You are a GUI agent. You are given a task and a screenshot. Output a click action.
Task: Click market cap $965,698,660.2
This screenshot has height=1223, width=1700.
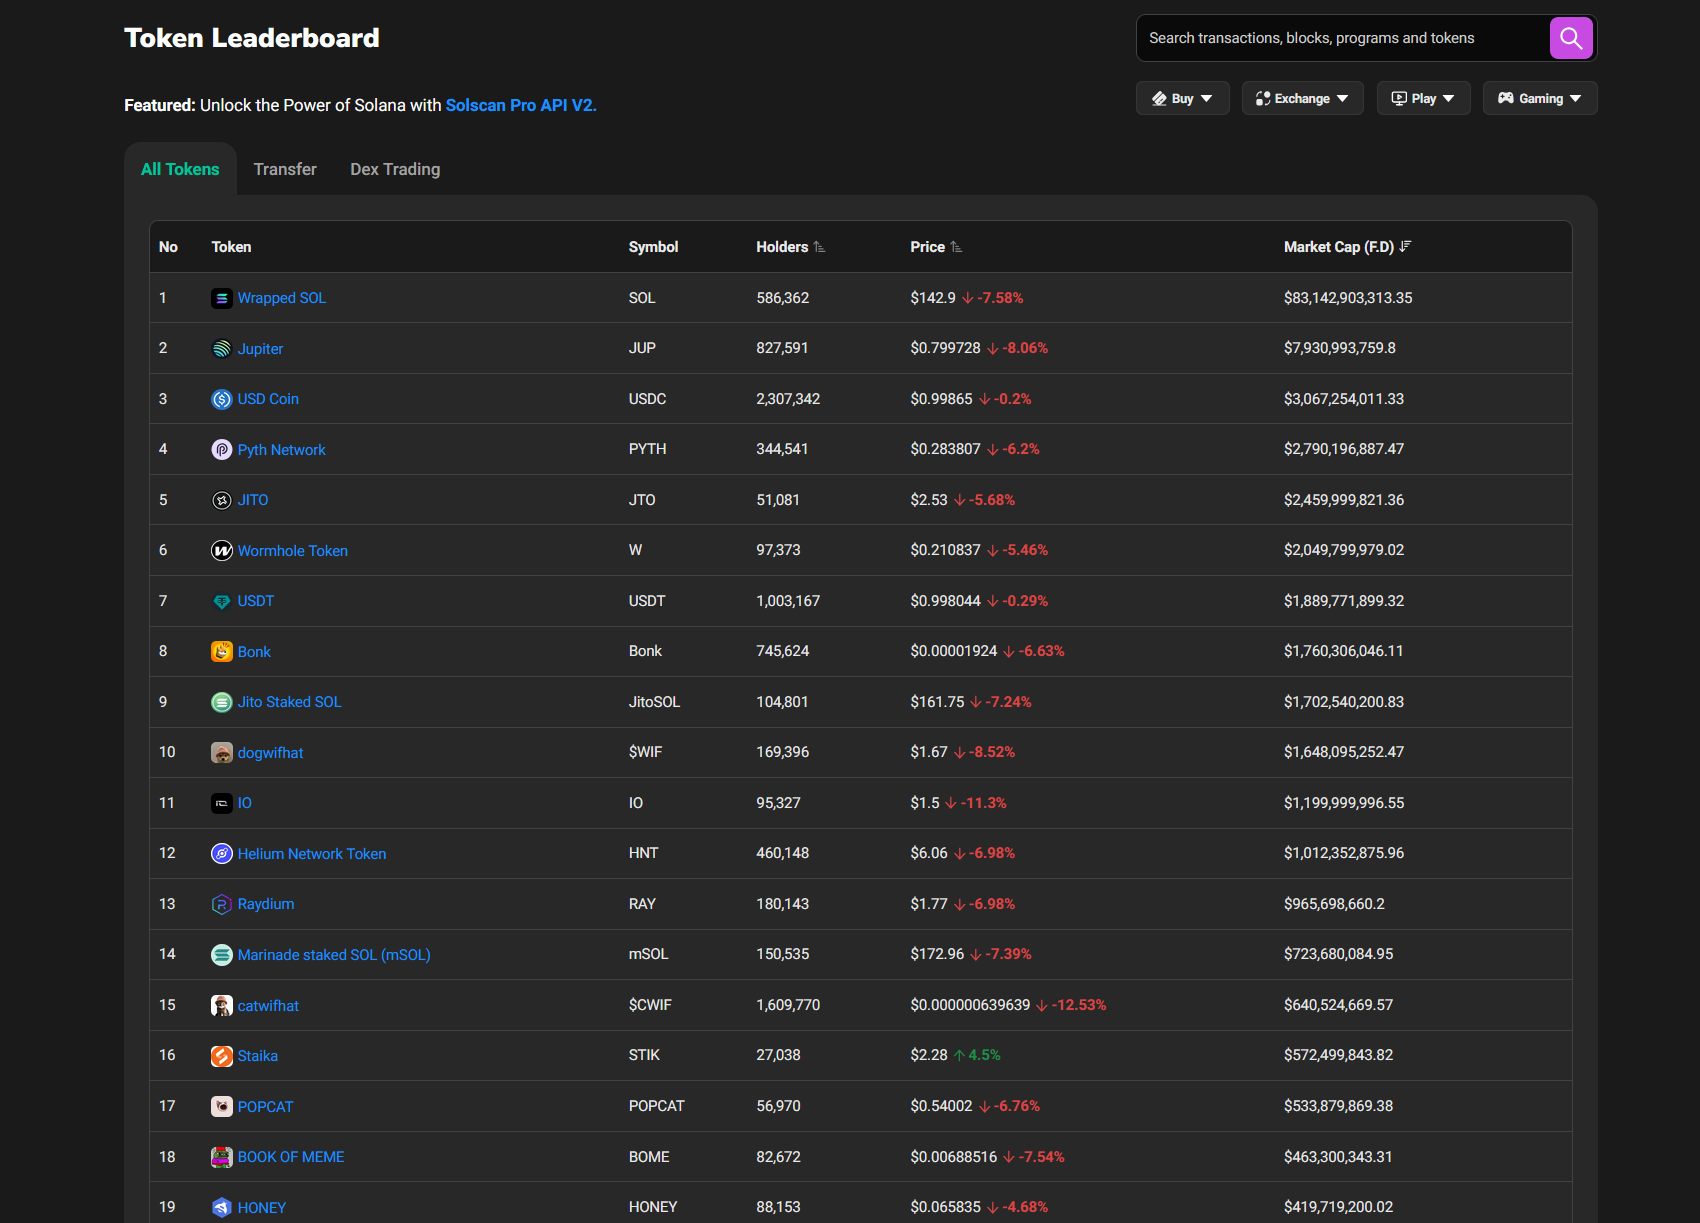(1334, 904)
